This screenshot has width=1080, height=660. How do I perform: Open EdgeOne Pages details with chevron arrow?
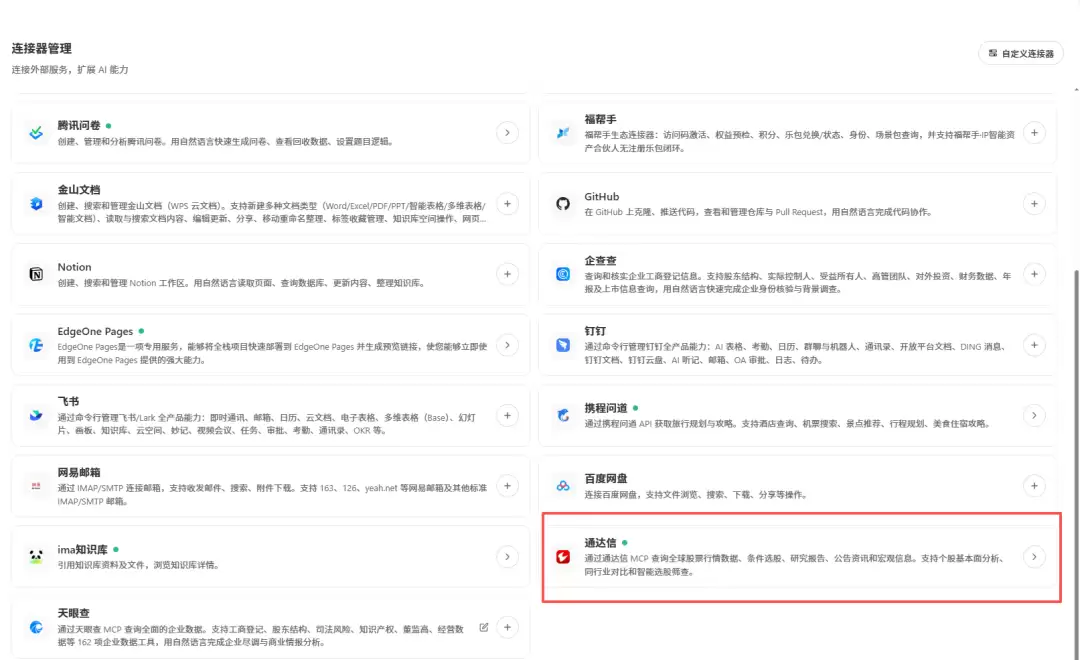coord(507,345)
